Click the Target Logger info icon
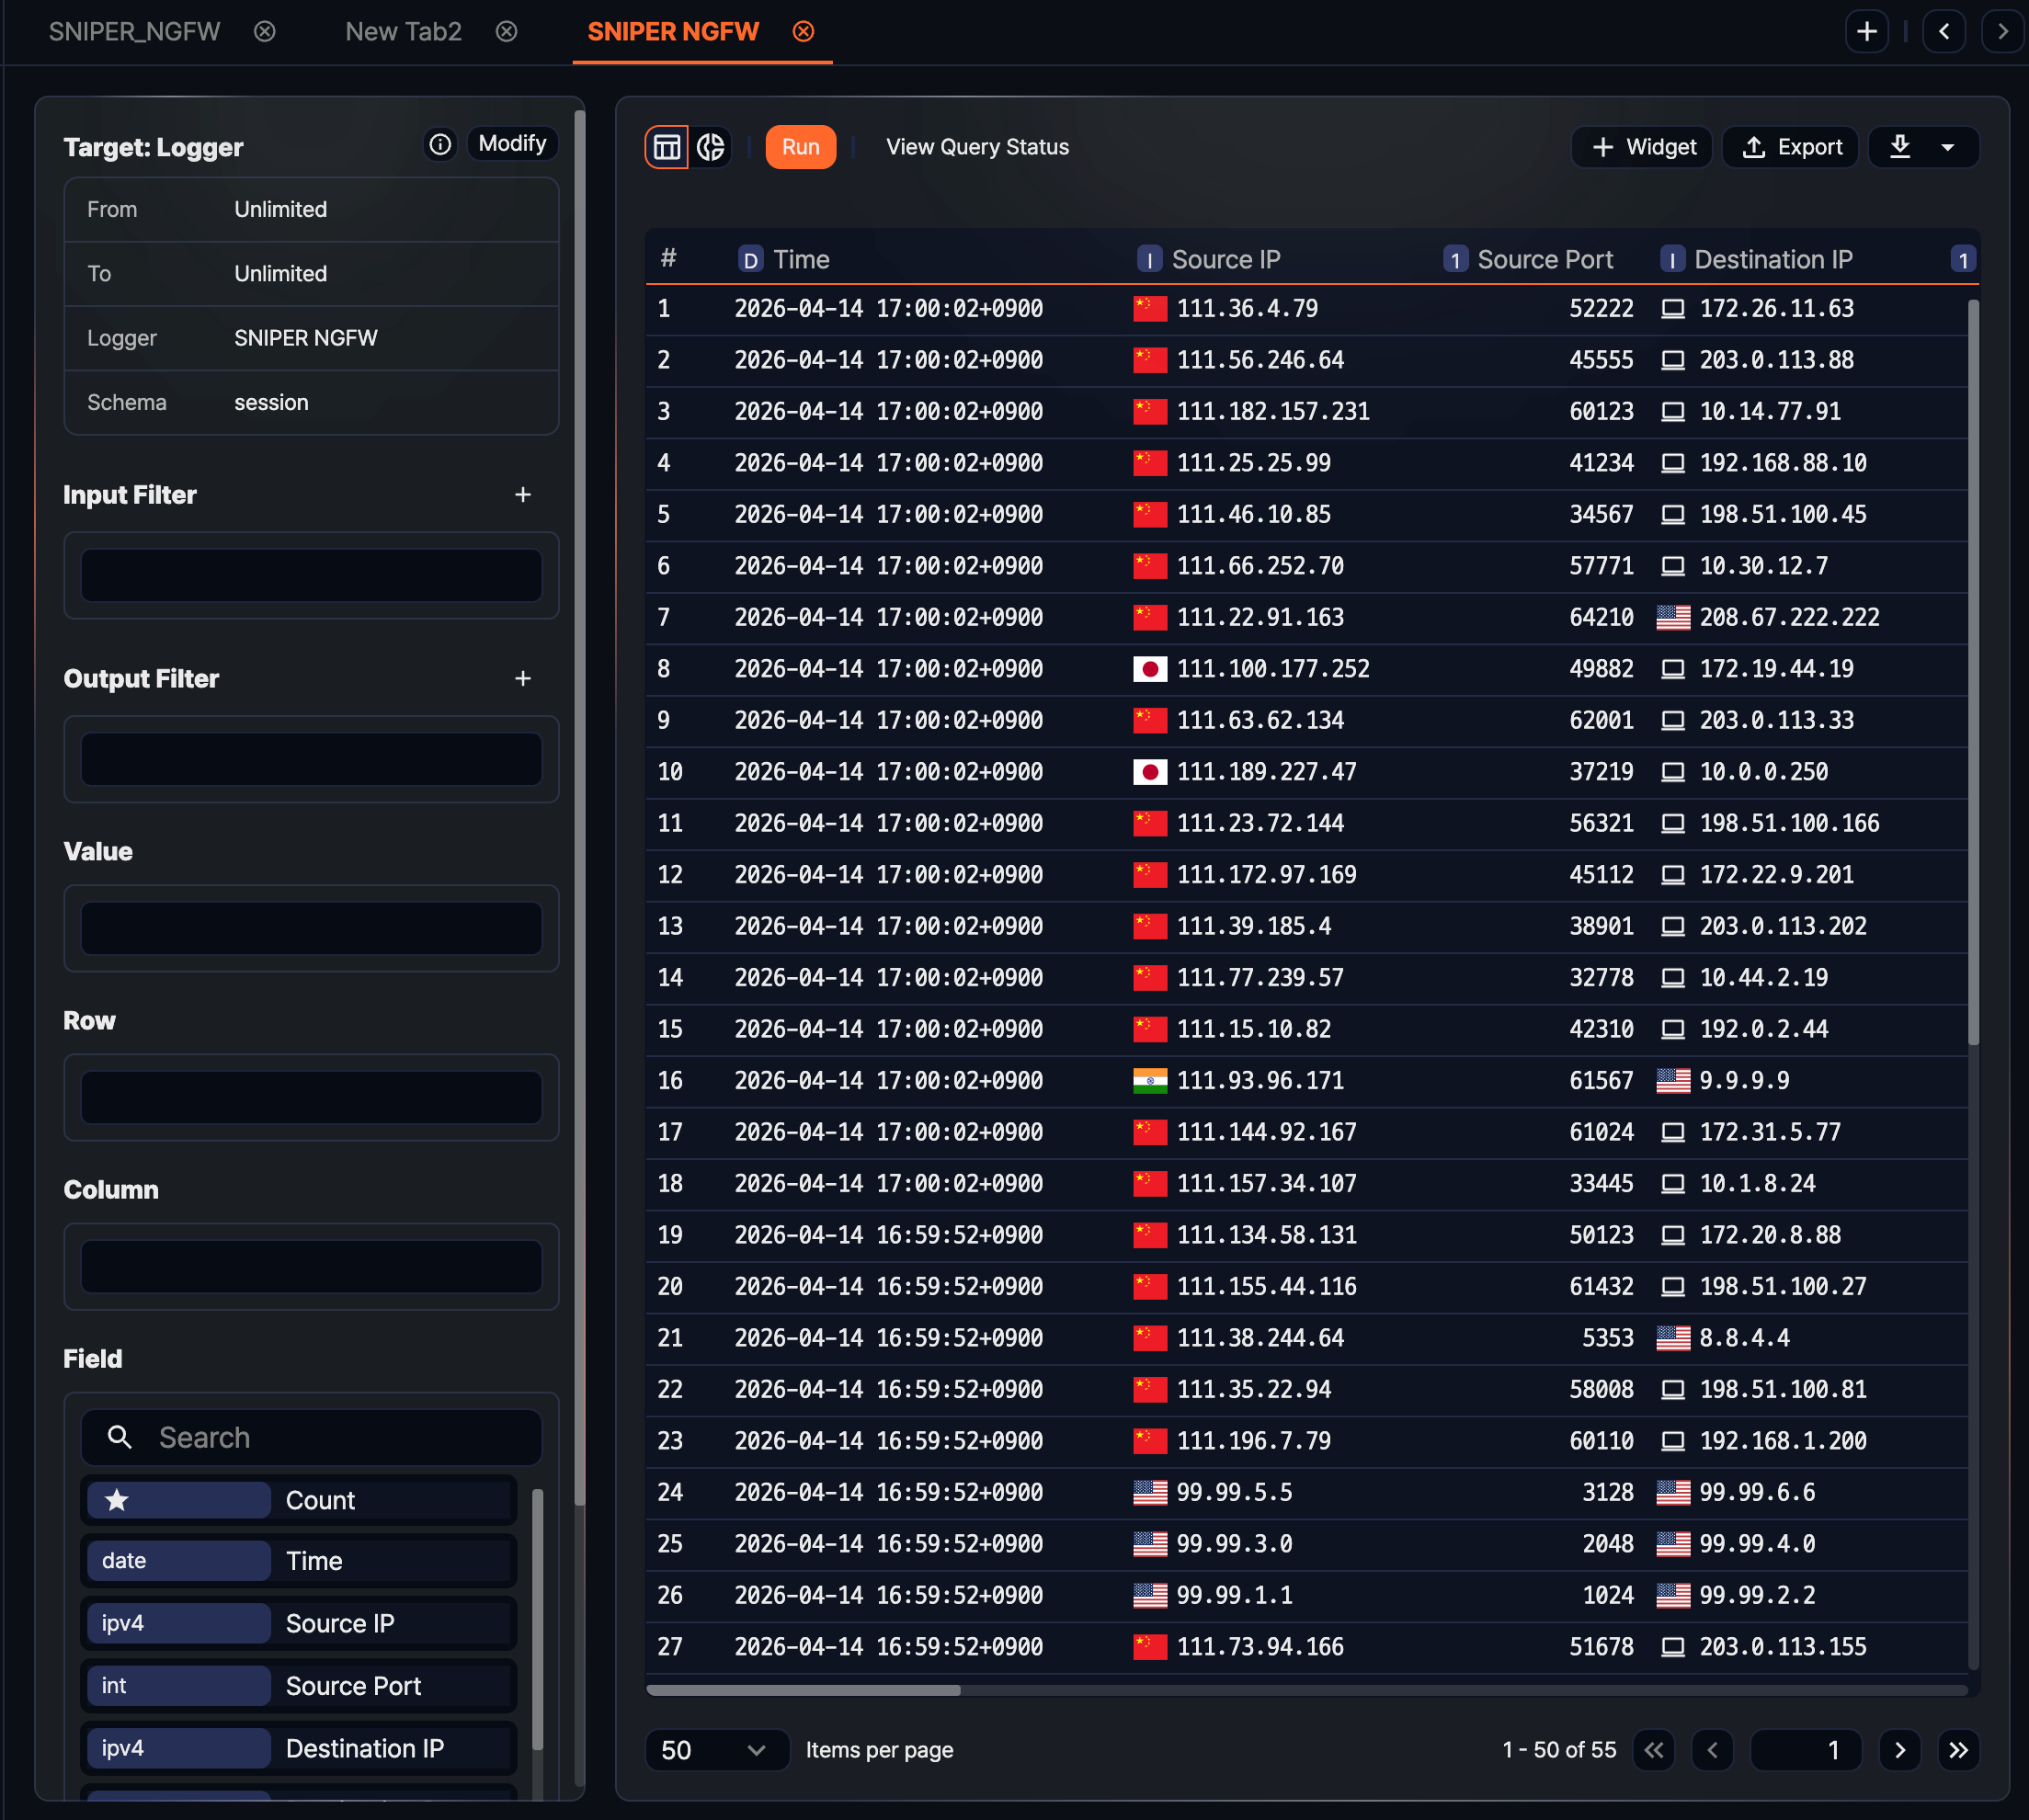Image resolution: width=2029 pixels, height=1820 pixels. click(440, 144)
